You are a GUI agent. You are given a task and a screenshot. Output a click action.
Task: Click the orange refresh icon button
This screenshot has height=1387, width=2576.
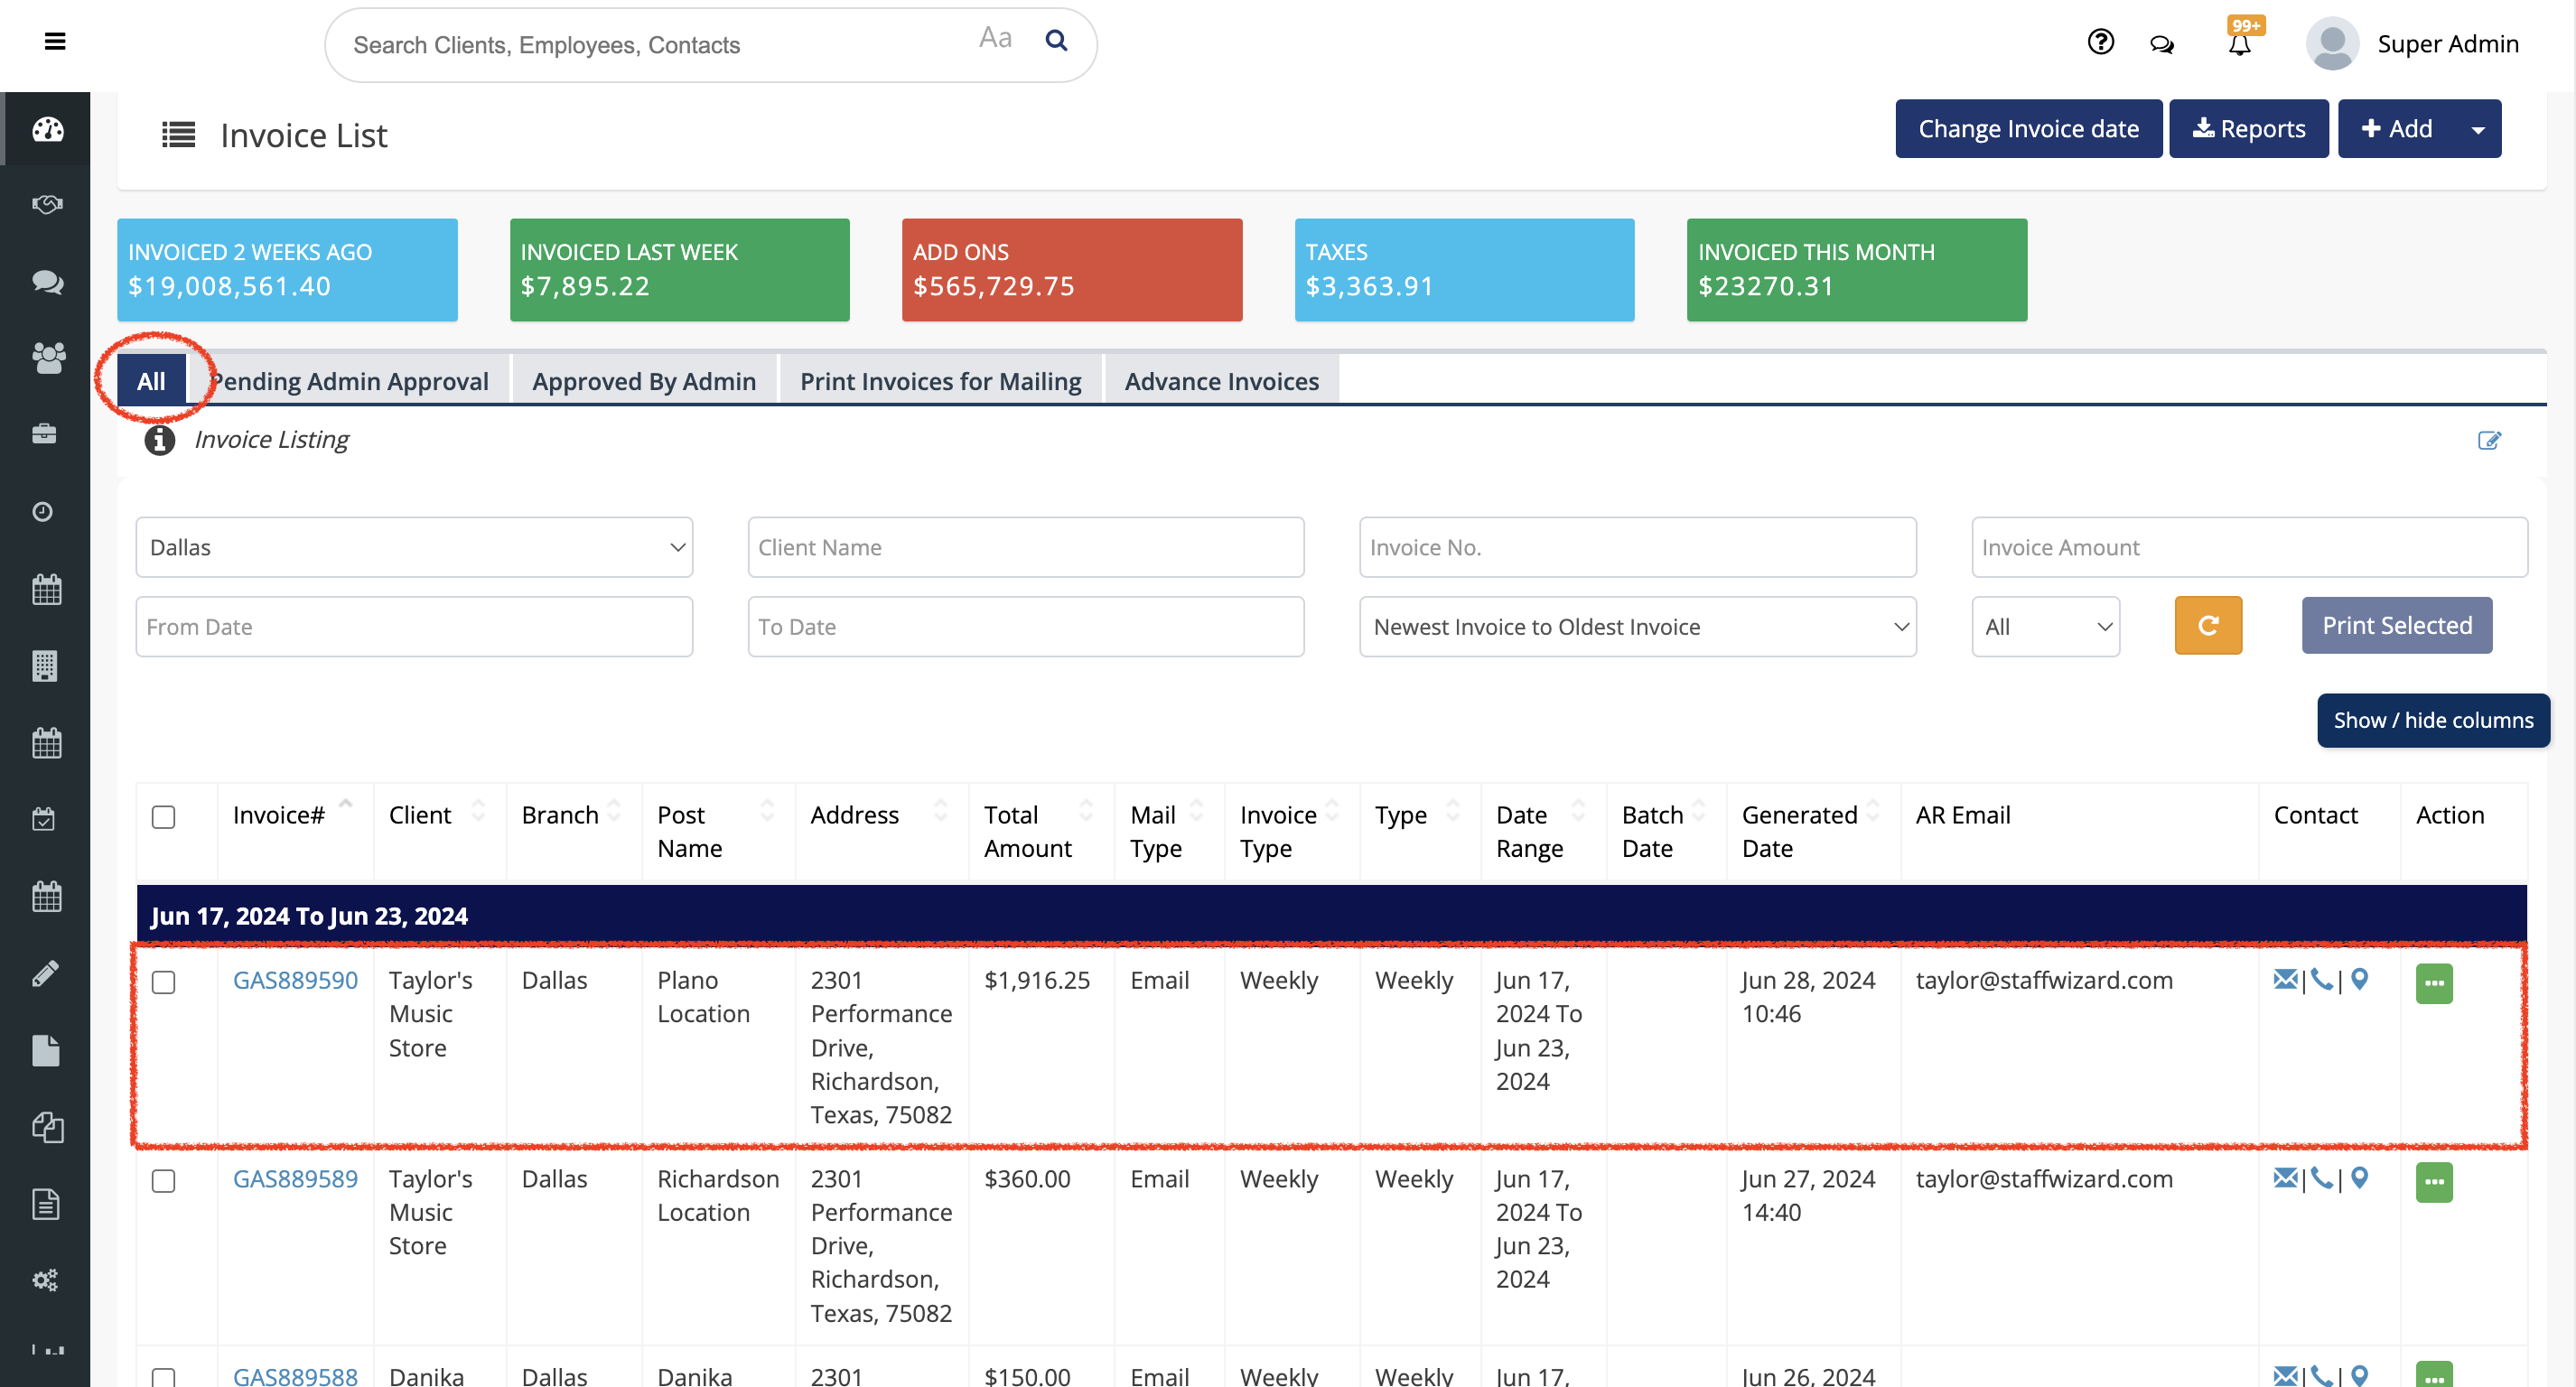click(2207, 626)
